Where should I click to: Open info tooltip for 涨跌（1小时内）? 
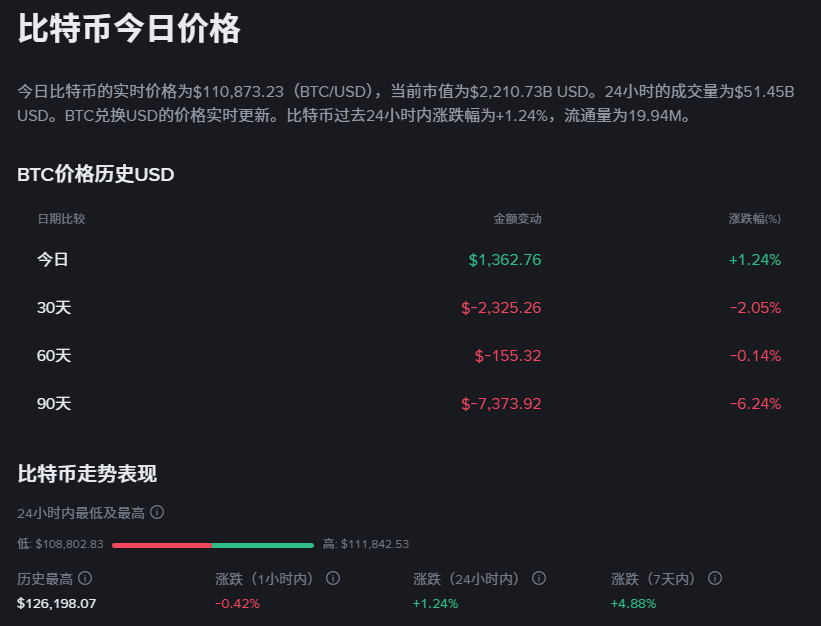[333, 578]
